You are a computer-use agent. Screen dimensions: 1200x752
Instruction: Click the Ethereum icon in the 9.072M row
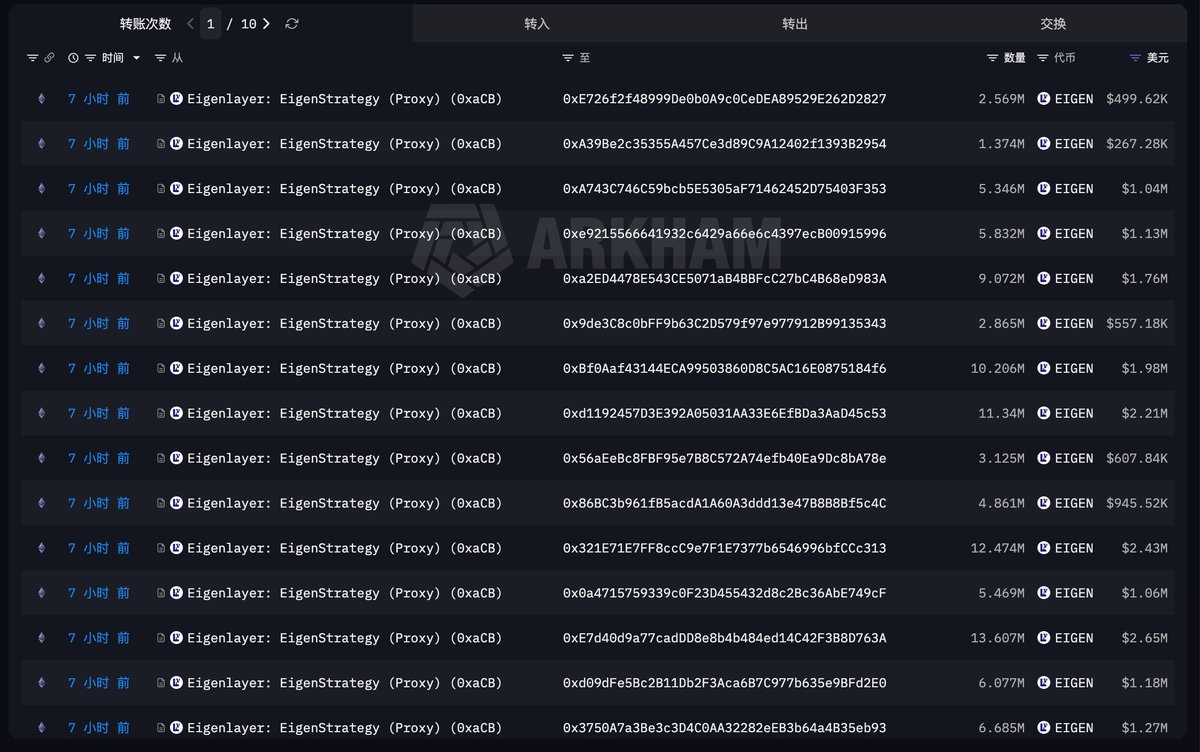pyautogui.click(x=41, y=279)
